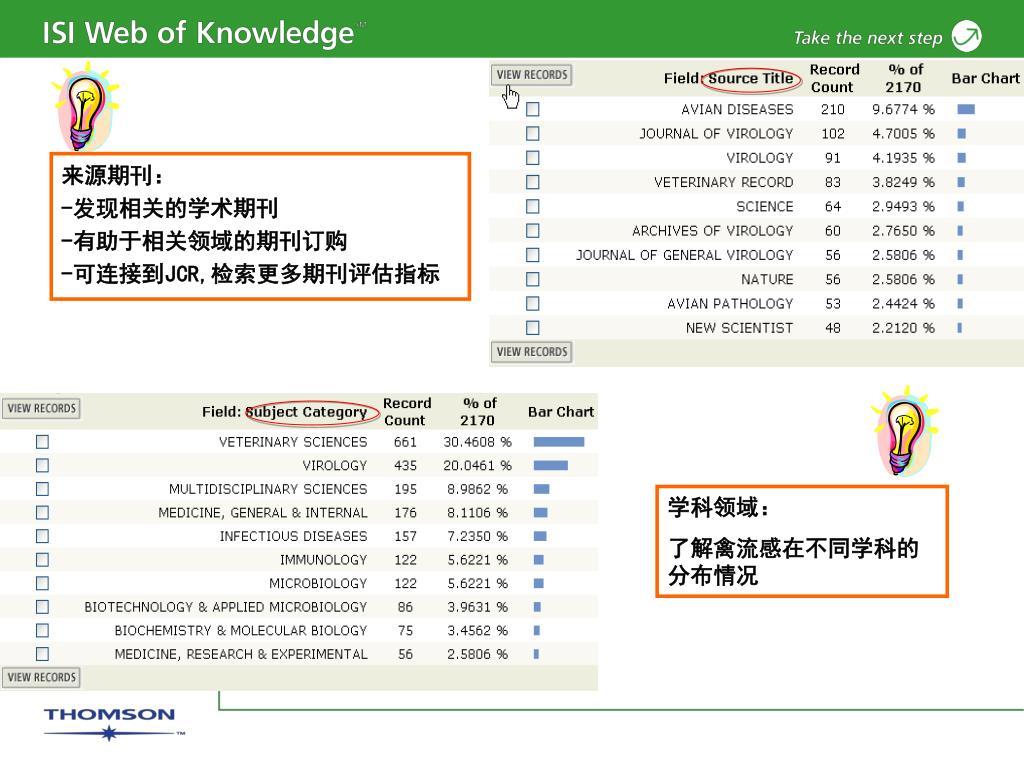
Task: Tick the JOURNAL OF GENERAL VIROLOGY checkbox
Action: (x=533, y=255)
